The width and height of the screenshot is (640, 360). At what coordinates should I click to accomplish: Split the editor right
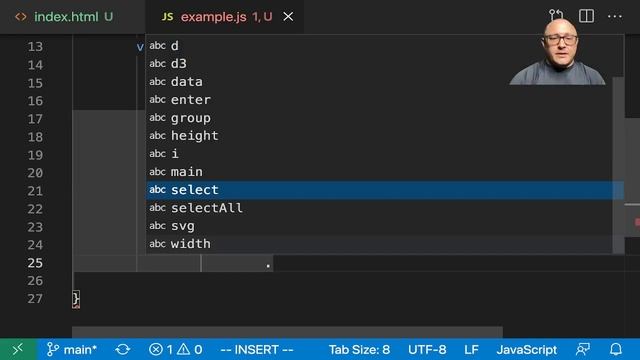[x=586, y=16]
